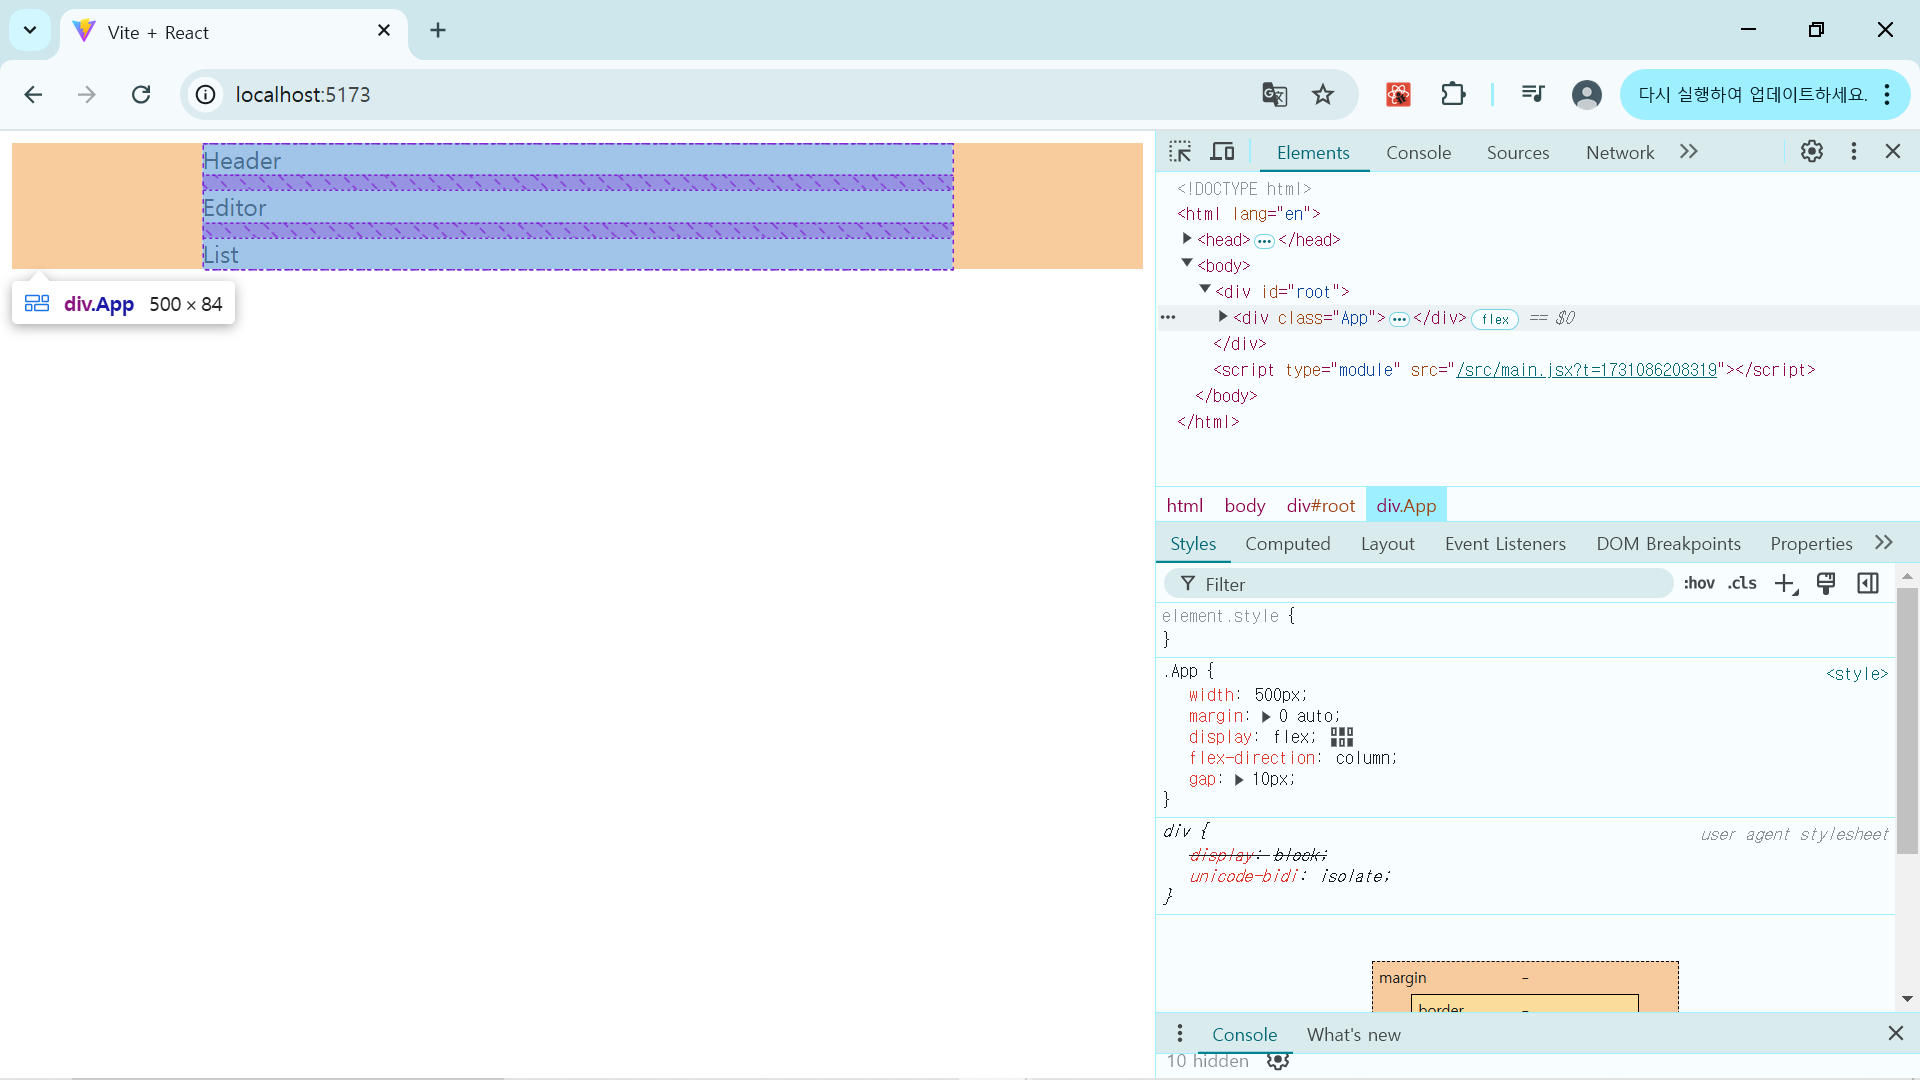Open the flexbox editor icon
Image resolution: width=1920 pixels, height=1080 pixels.
[x=1342, y=737]
